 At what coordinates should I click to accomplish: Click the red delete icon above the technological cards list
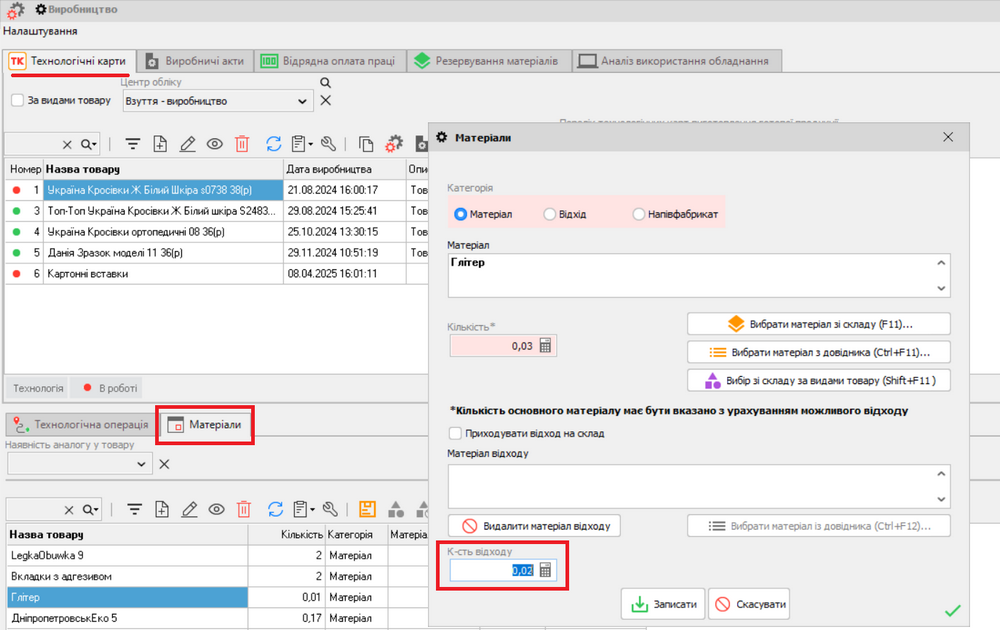[x=242, y=144]
